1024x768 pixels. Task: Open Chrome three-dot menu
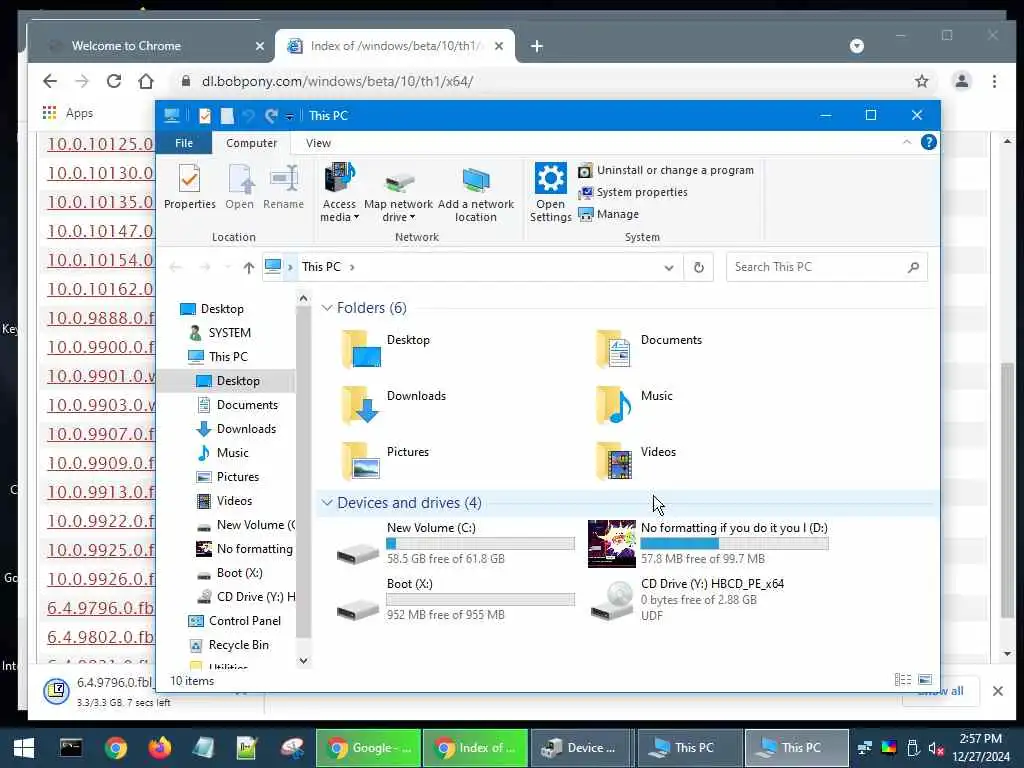click(x=994, y=81)
